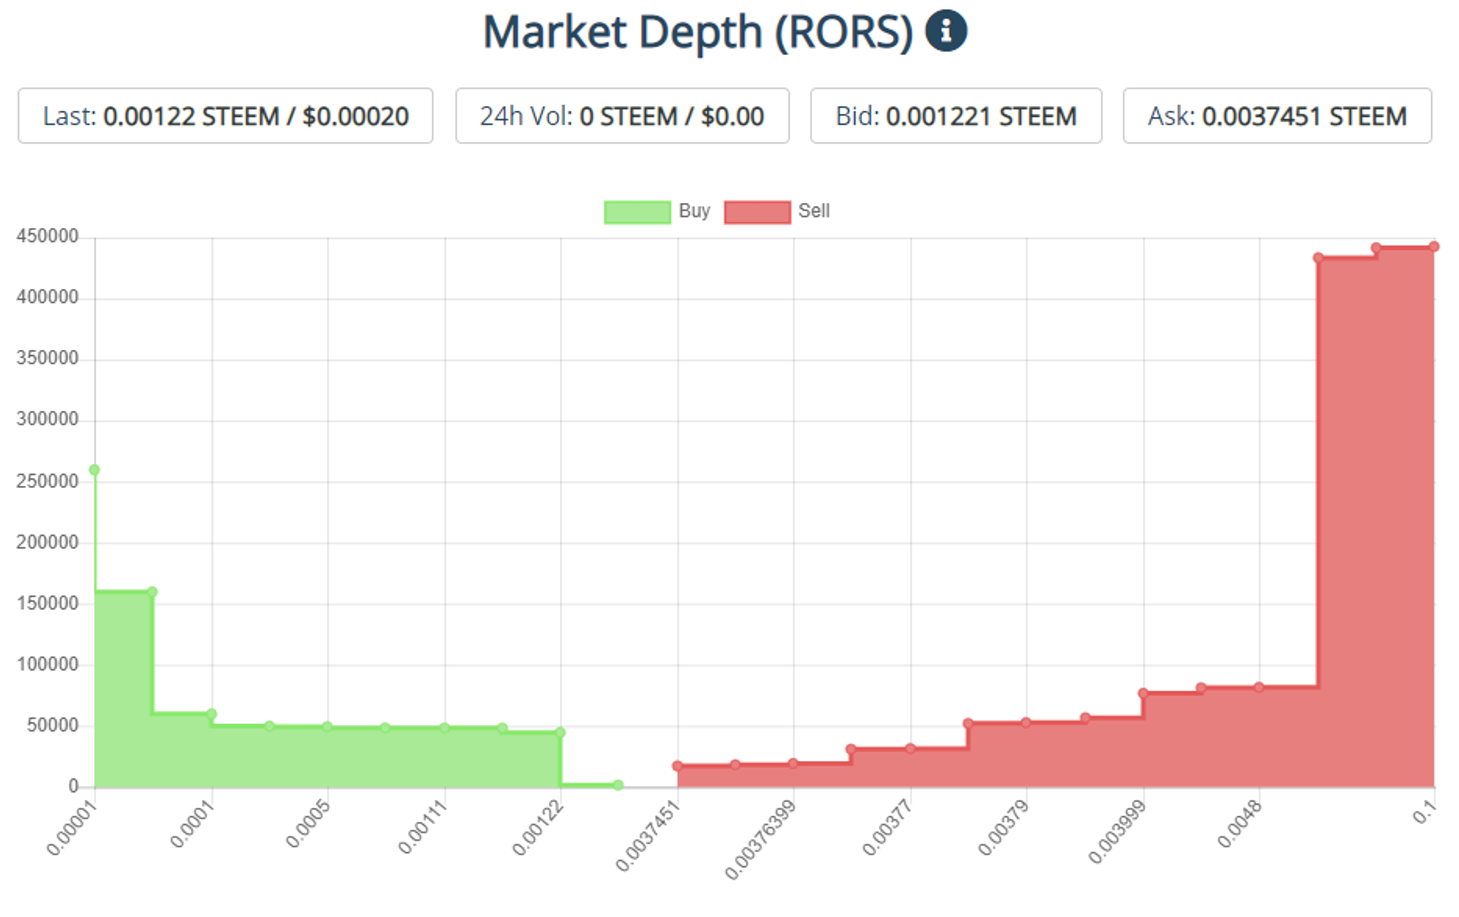Click the 0.00111 x-axis price label

click(423, 826)
